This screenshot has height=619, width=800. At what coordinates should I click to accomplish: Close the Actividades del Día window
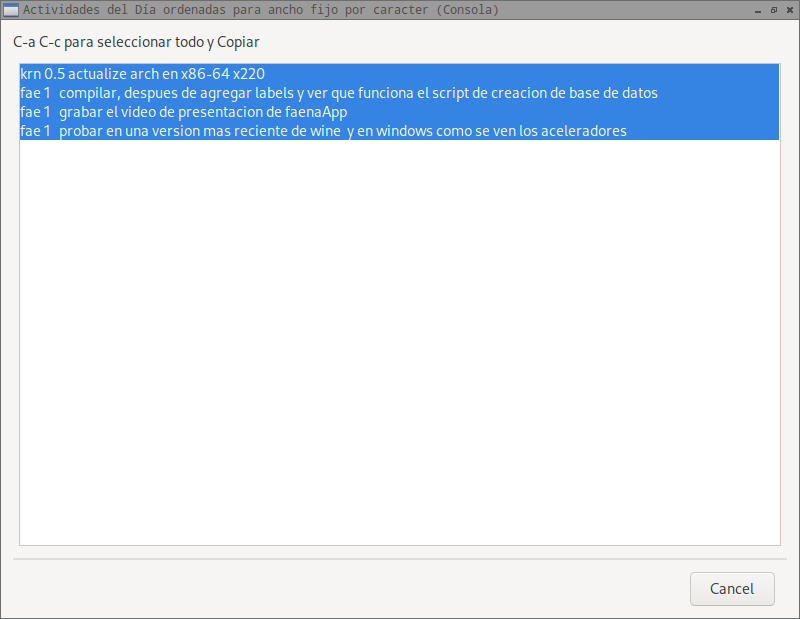790,10
